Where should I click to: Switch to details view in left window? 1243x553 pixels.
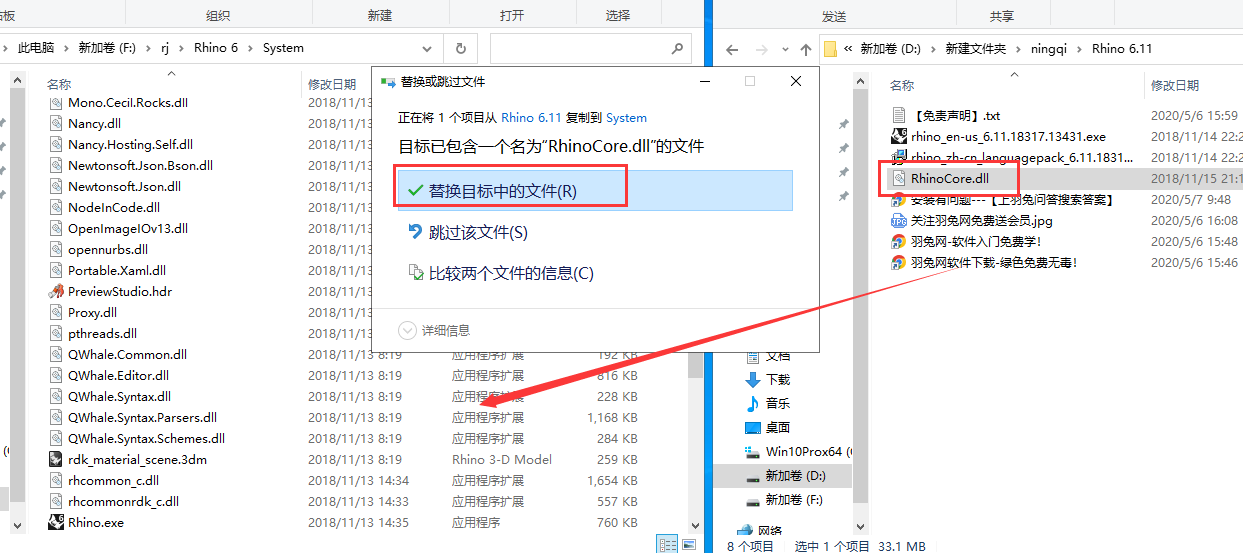[x=667, y=544]
